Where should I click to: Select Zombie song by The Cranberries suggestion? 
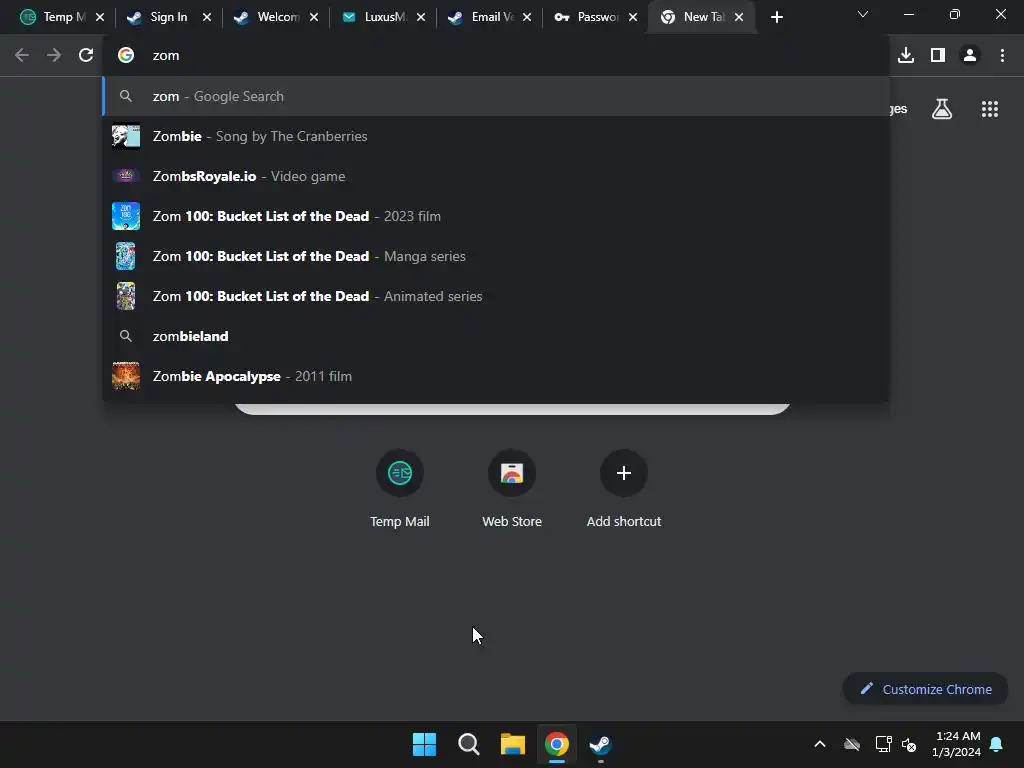[496, 136]
